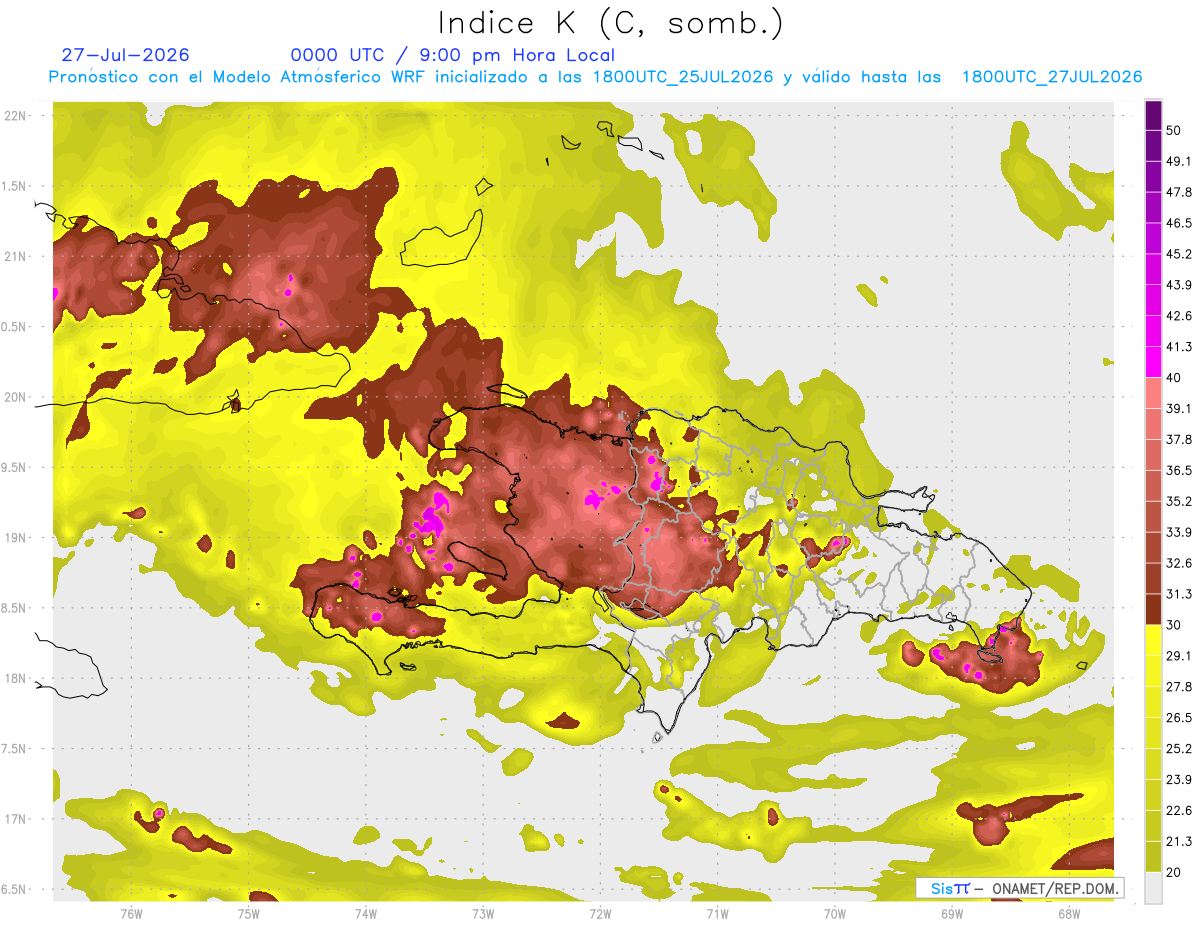Select the "18N" latitude label
1200x927 pixels.
(15, 679)
